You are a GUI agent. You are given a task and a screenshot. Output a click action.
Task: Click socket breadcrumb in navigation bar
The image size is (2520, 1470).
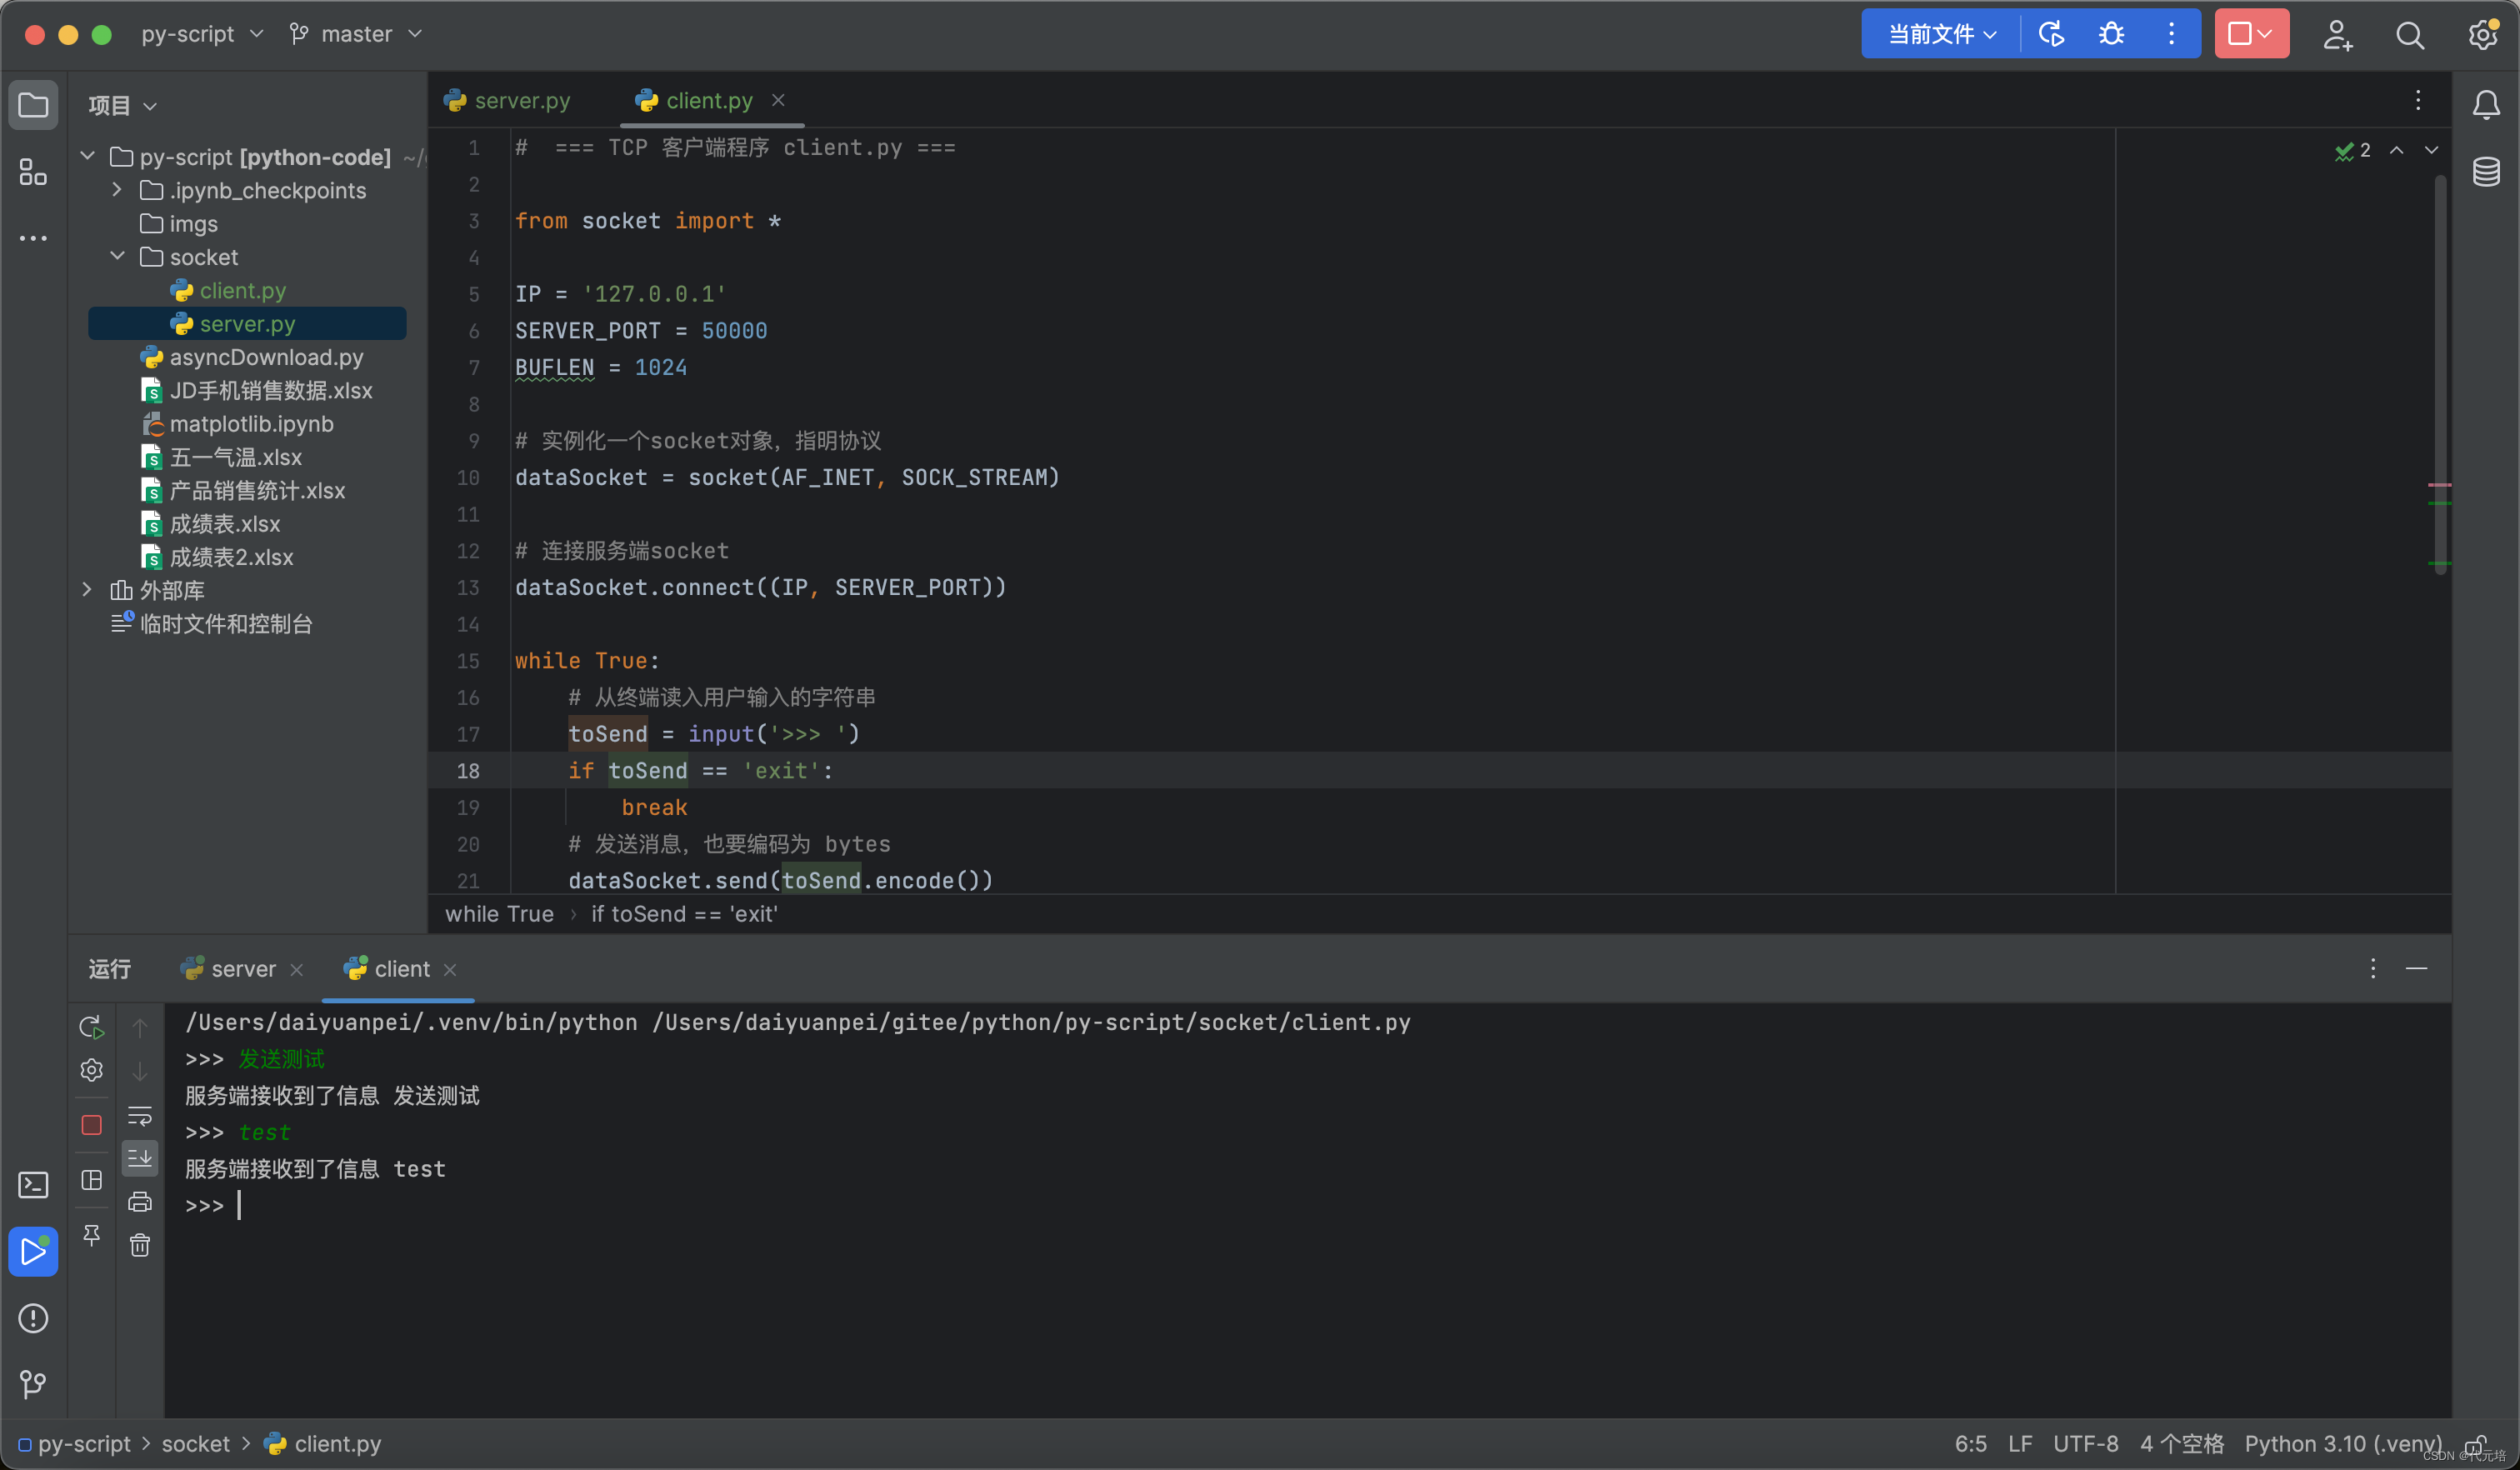tap(195, 1444)
